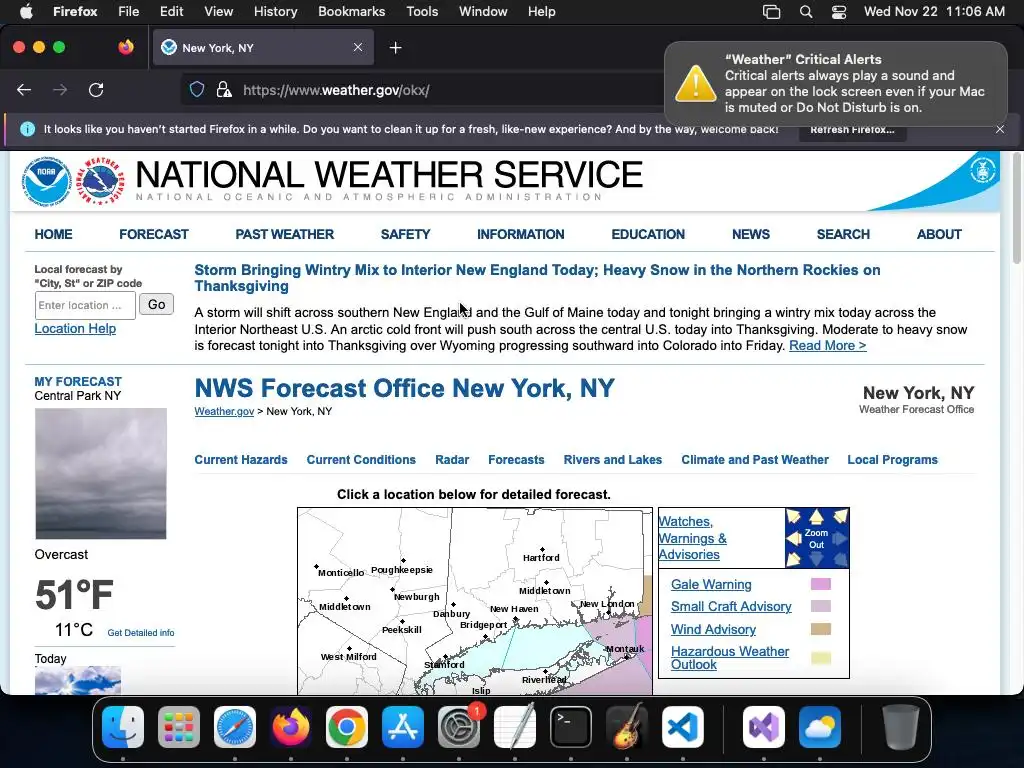This screenshot has width=1024, height=768.
Task: Go back with the browser back arrow
Action: [24, 90]
